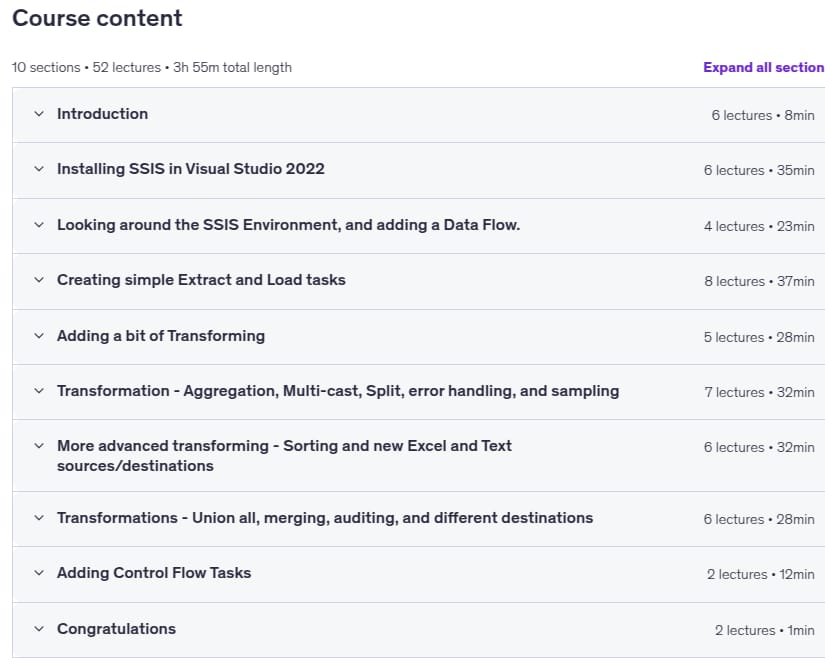Screen dimensions: 825x658
Task: Expand Installing SSIS in Visual Studio 2022 chevron
Action: click(x=39, y=169)
